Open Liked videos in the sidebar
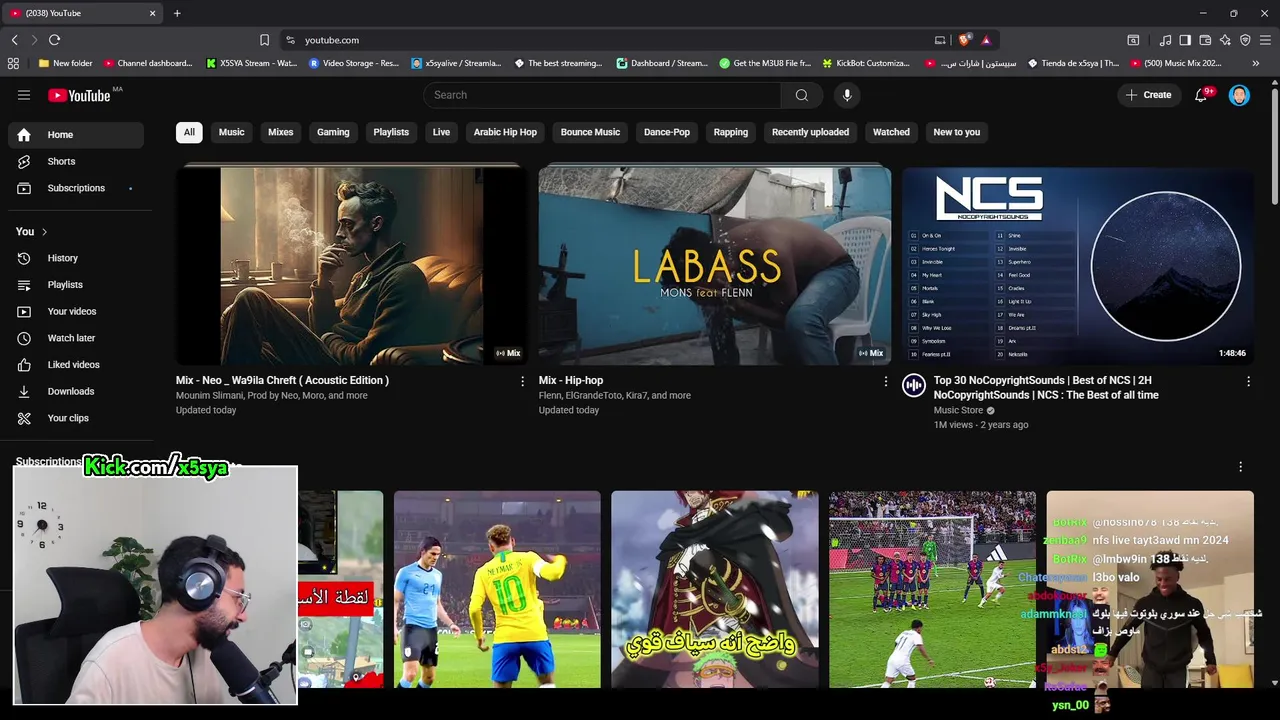Image resolution: width=1280 pixels, height=720 pixels. pyautogui.click(x=76, y=365)
